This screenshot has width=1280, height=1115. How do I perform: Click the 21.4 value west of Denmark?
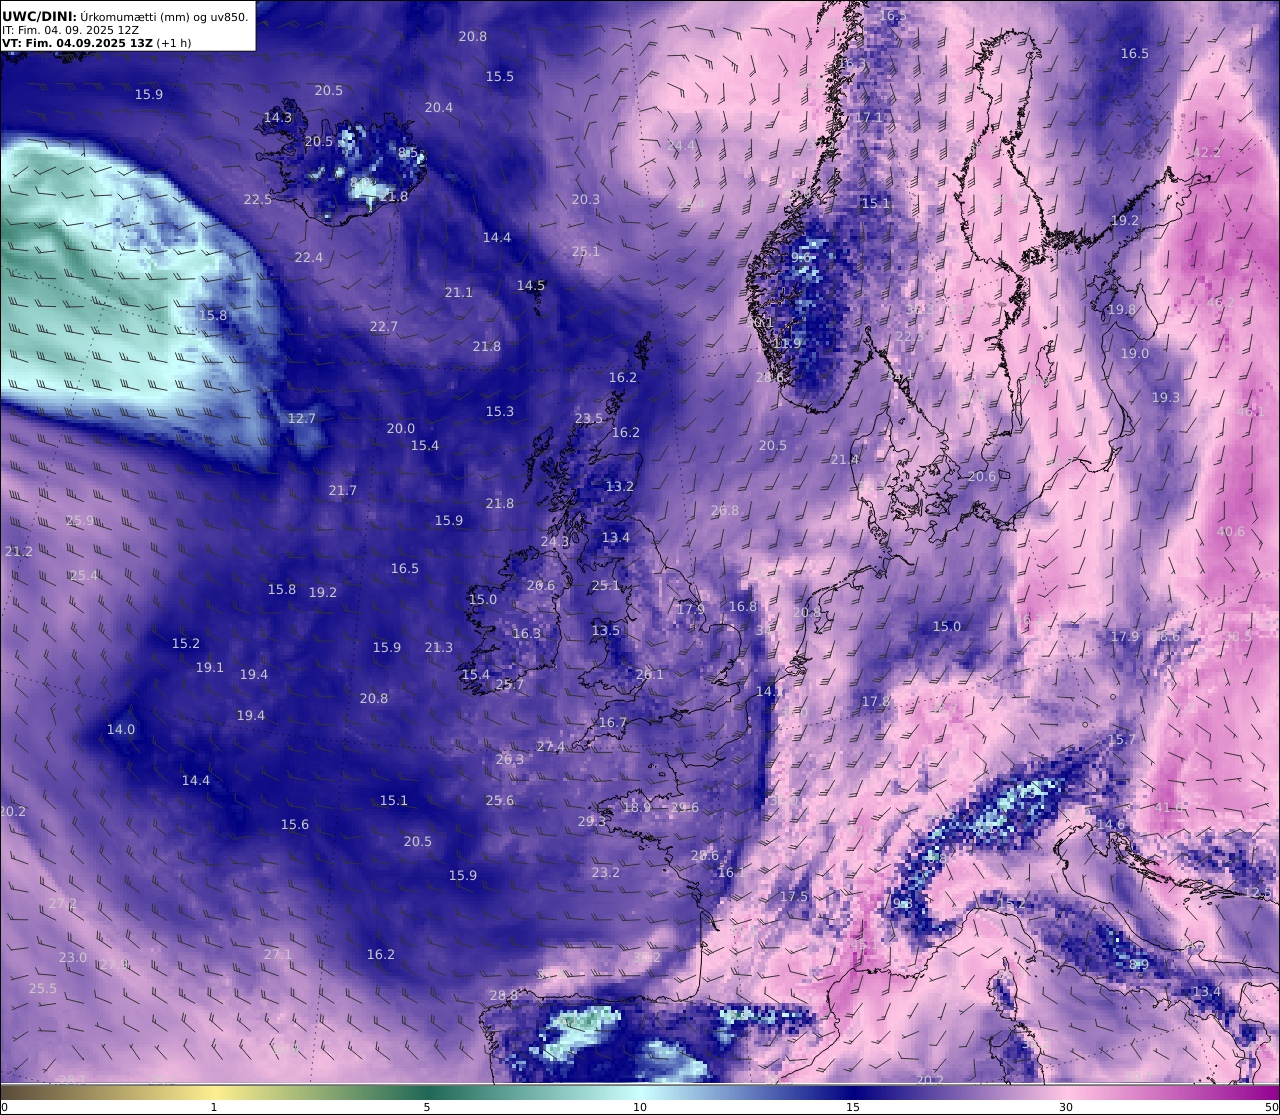tap(845, 459)
